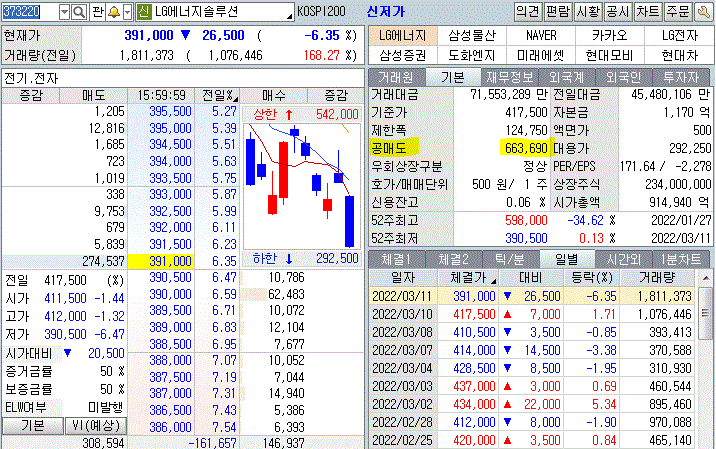Open the 의견 button
The height and width of the screenshot is (449, 716).
pos(528,11)
